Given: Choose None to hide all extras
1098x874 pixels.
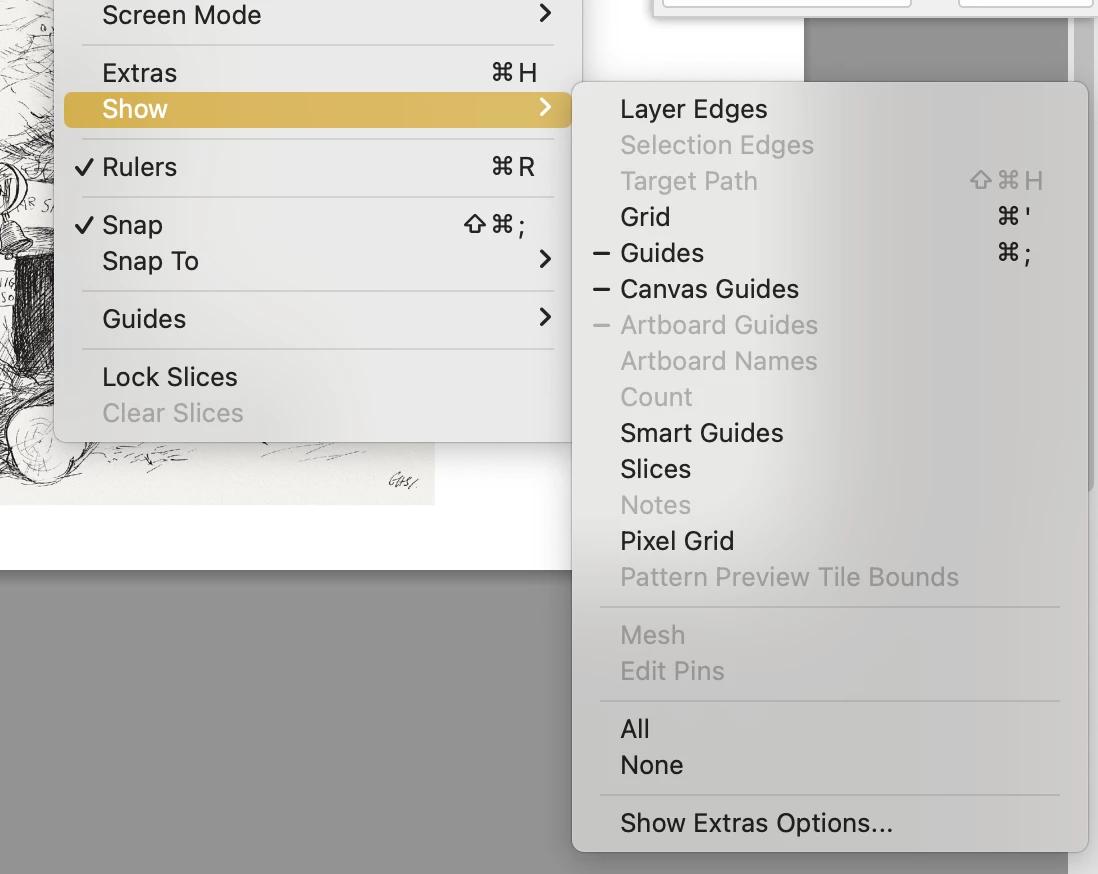Looking at the screenshot, I should pos(651,765).
